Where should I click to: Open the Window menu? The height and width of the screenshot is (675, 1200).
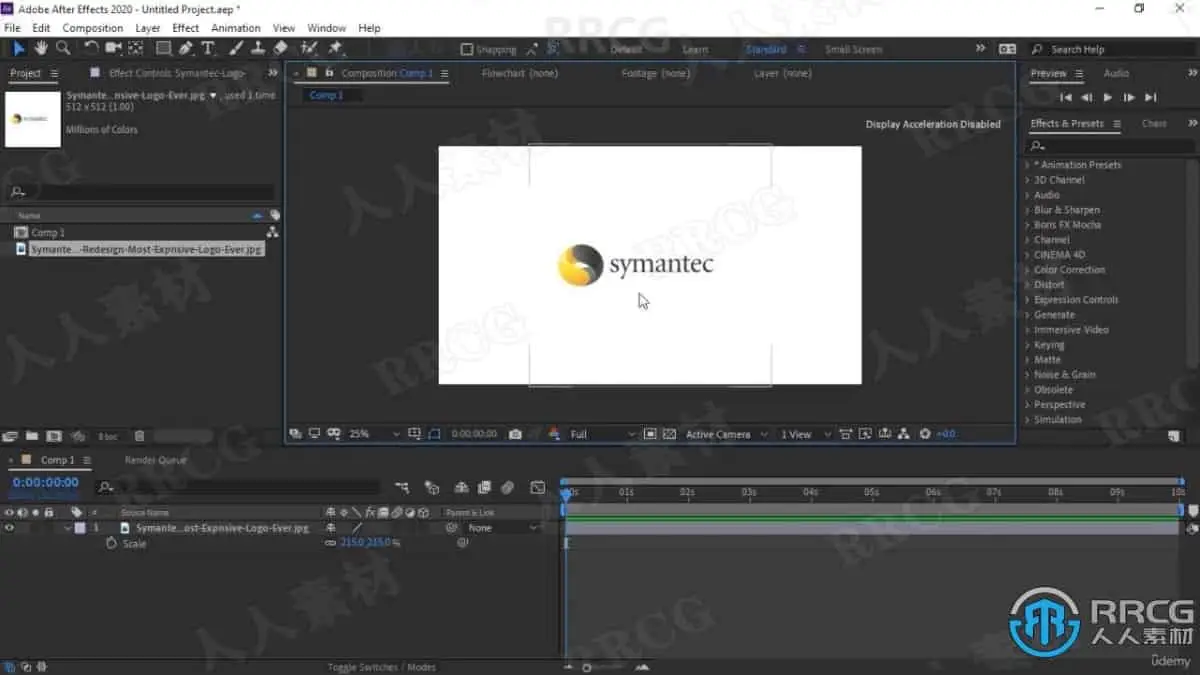[327, 28]
